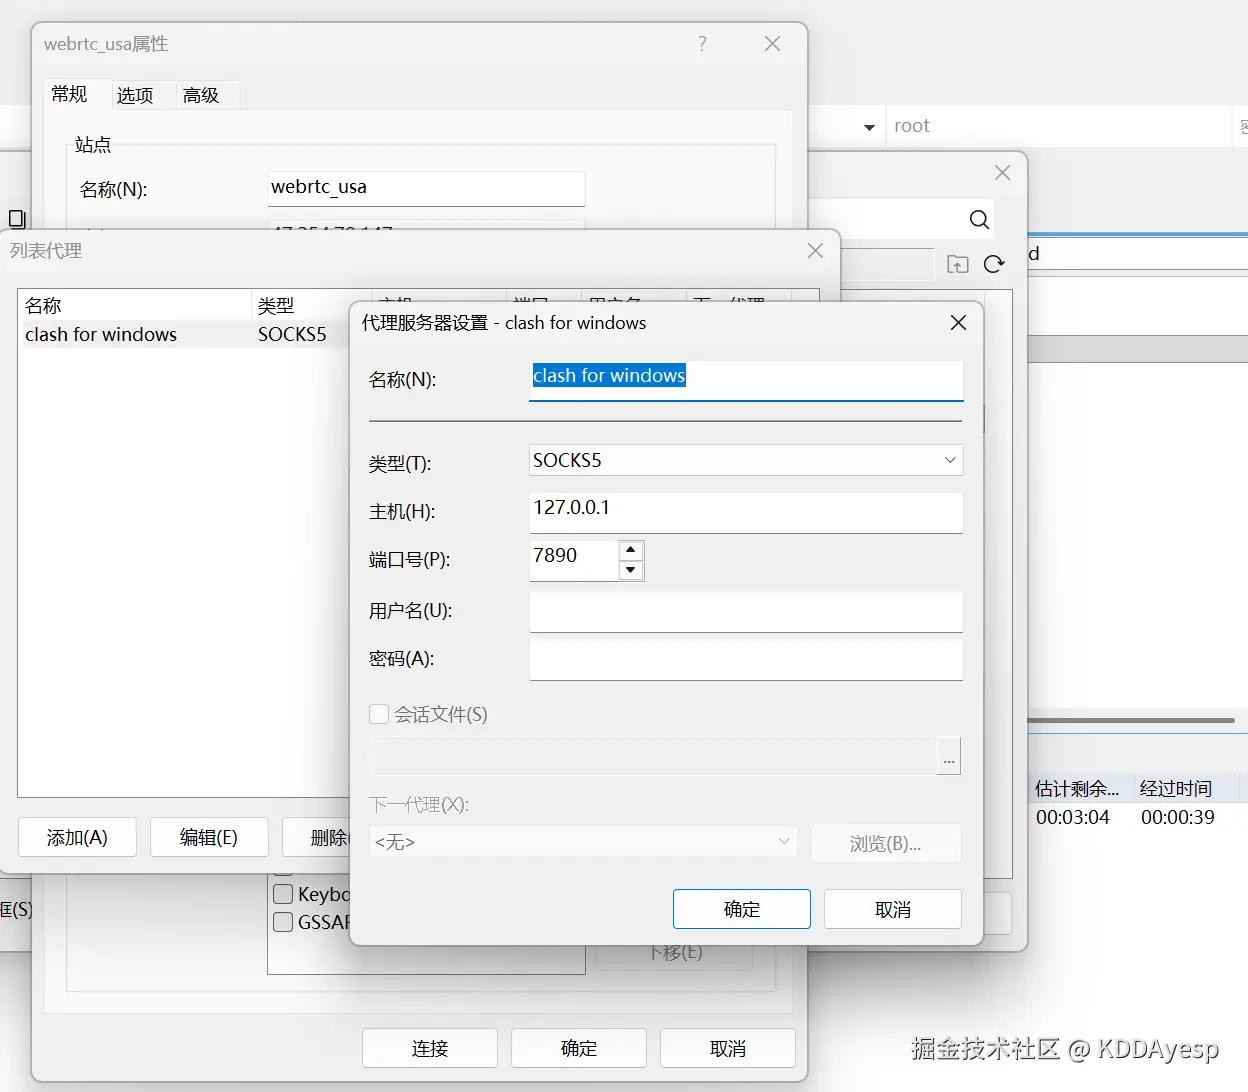The image size is (1248, 1092).
Task: Click 取消 button in webrtc_usa properties window
Action: [728, 1048]
